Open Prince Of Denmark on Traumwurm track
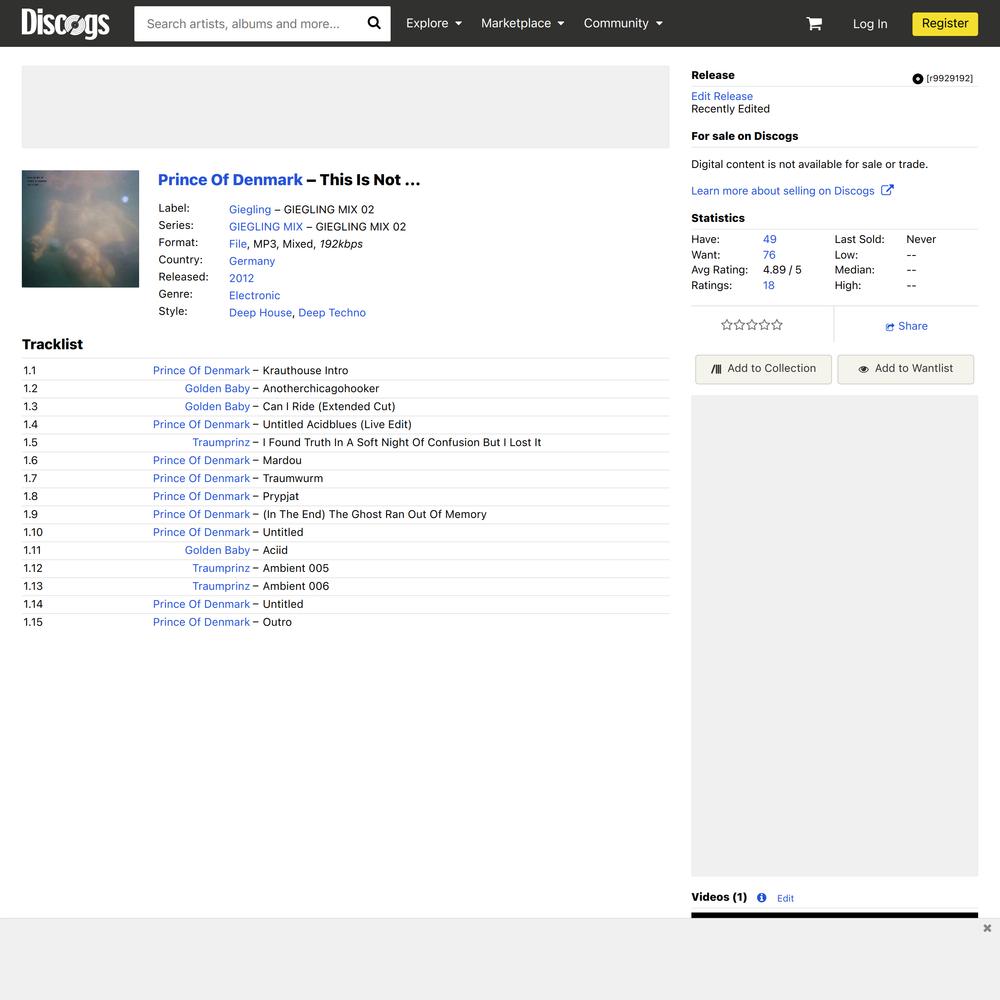Image resolution: width=1000 pixels, height=1000 pixels. click(x=202, y=478)
